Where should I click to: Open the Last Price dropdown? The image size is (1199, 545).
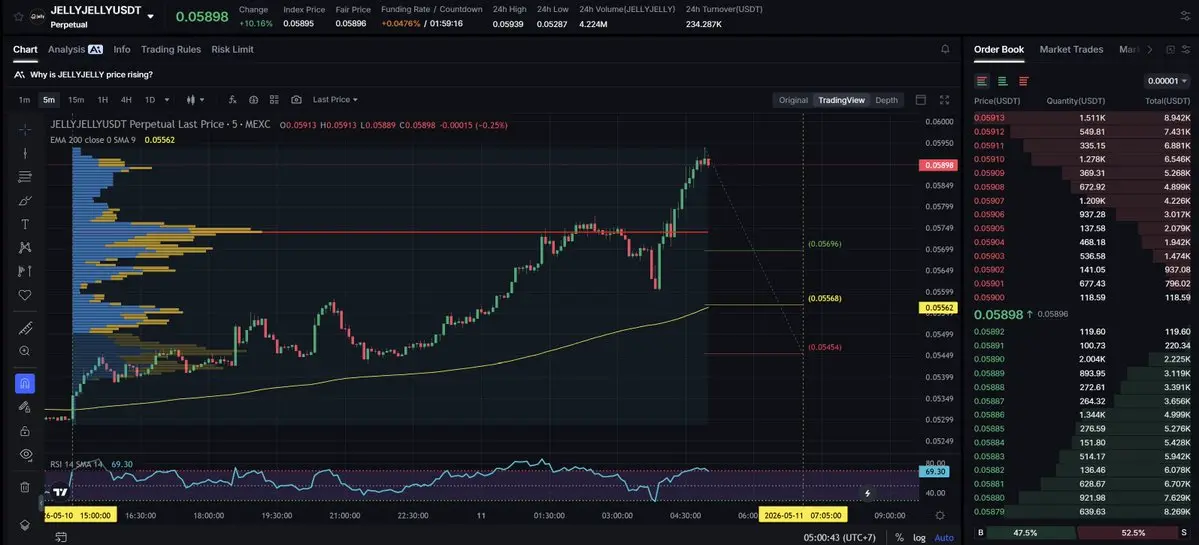(x=335, y=99)
